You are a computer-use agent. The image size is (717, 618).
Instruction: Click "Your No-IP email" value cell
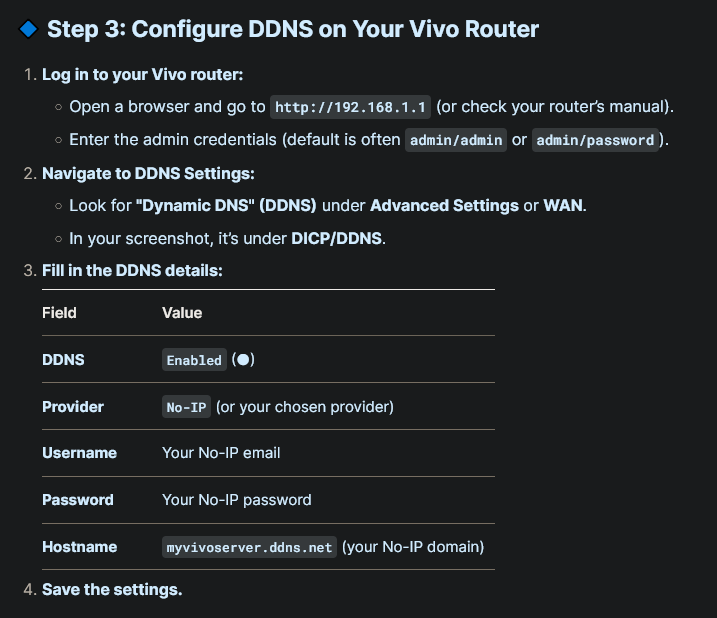point(221,453)
